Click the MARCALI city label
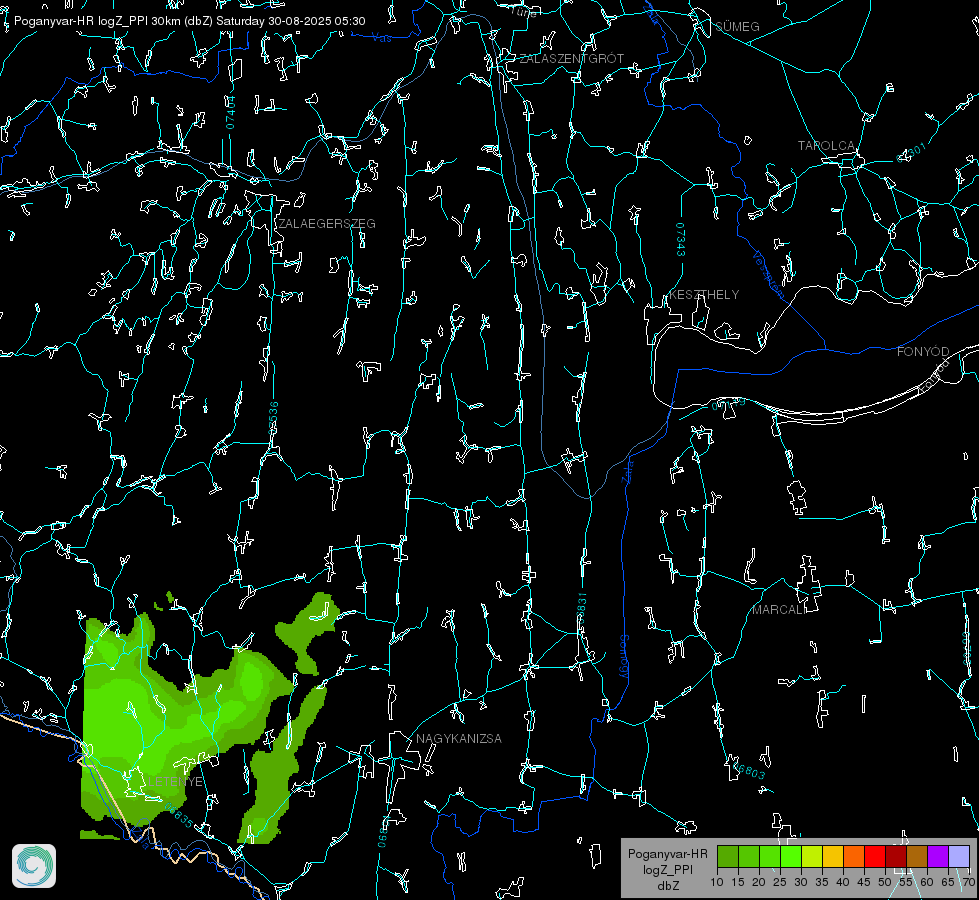Viewport: 979px width, 900px height. pos(778,610)
